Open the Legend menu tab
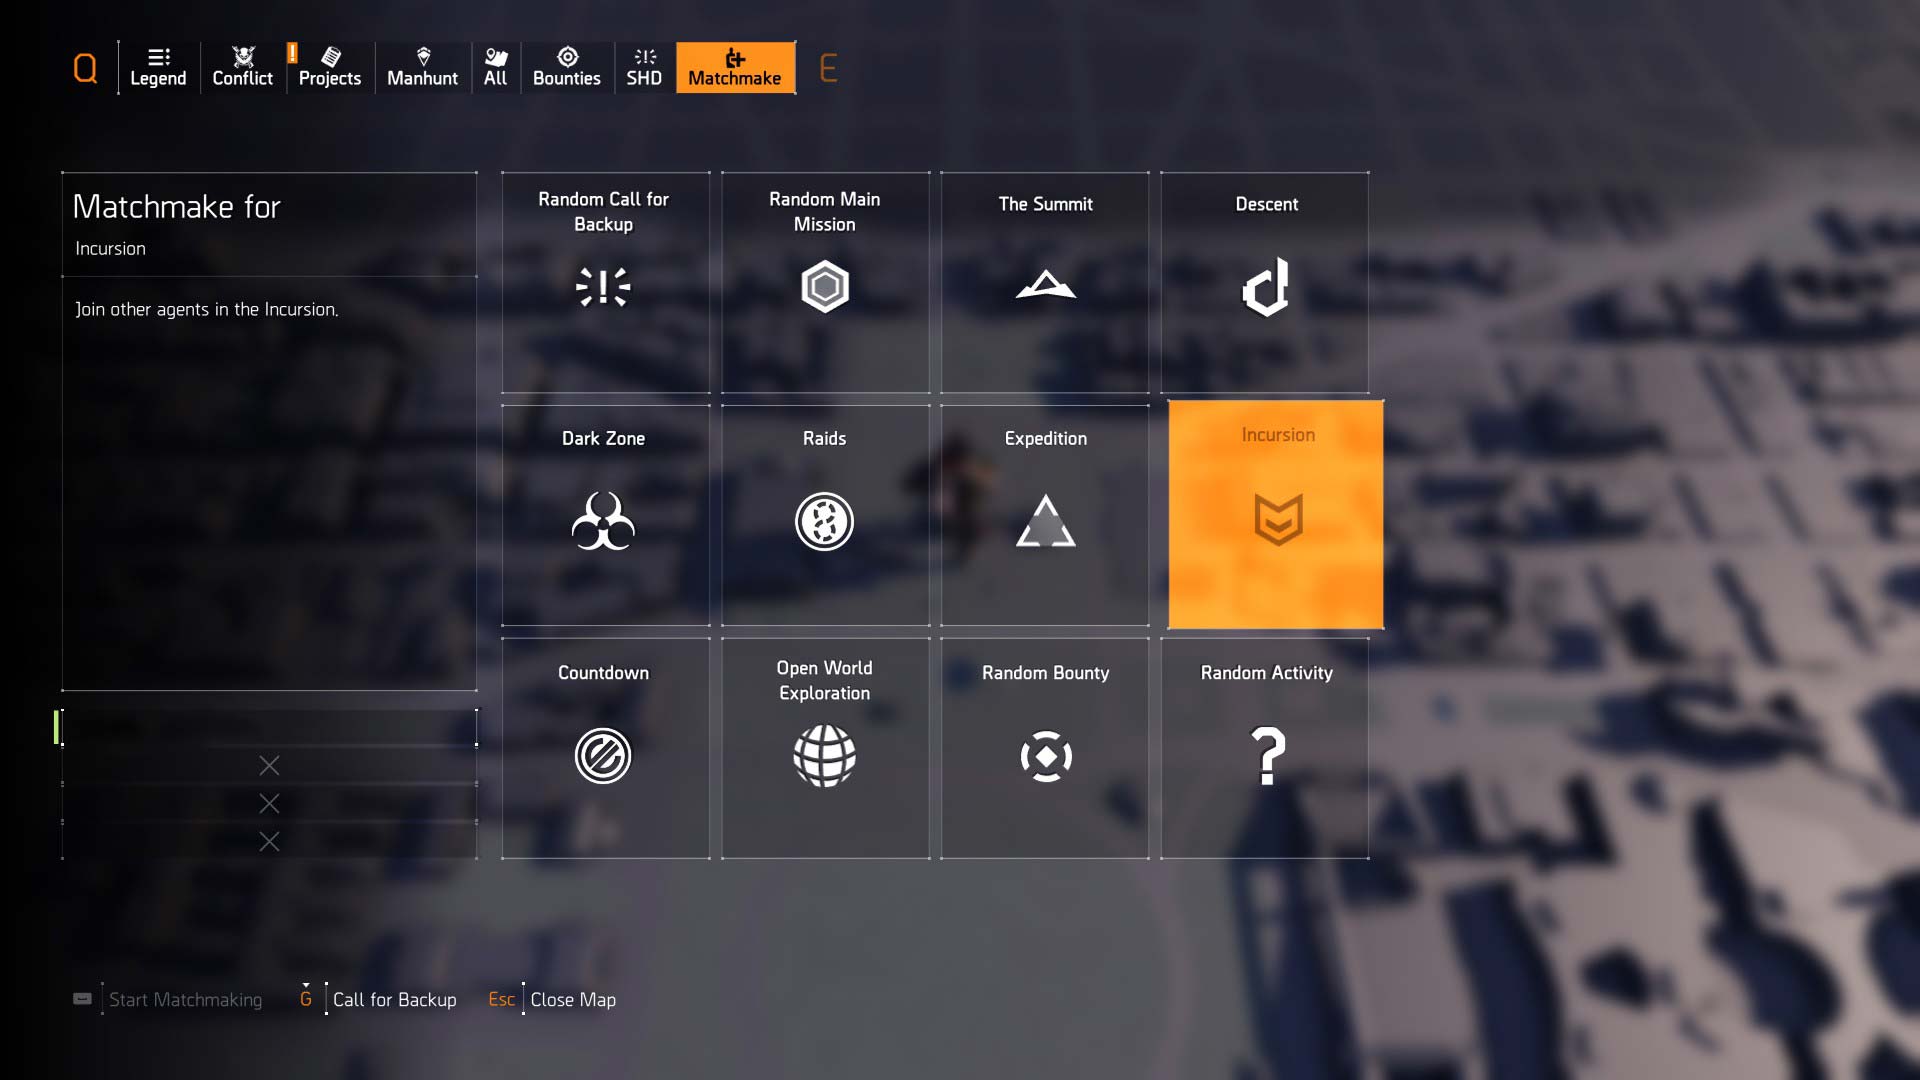Viewport: 1920px width, 1080px height. tap(157, 66)
